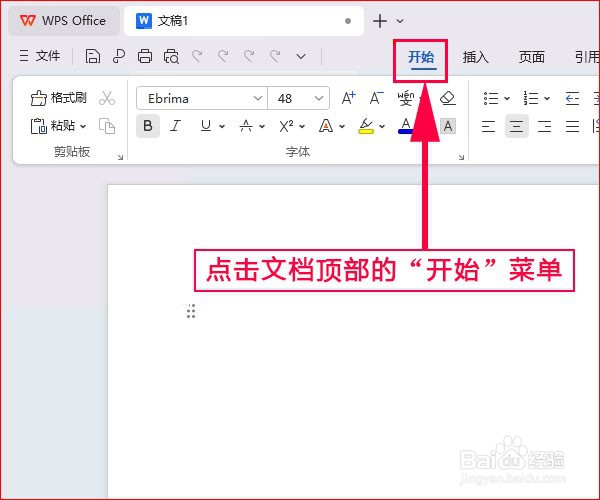Screen dimensions: 600x500
Task: Click the Decrease Indent icon
Action: tap(572, 98)
